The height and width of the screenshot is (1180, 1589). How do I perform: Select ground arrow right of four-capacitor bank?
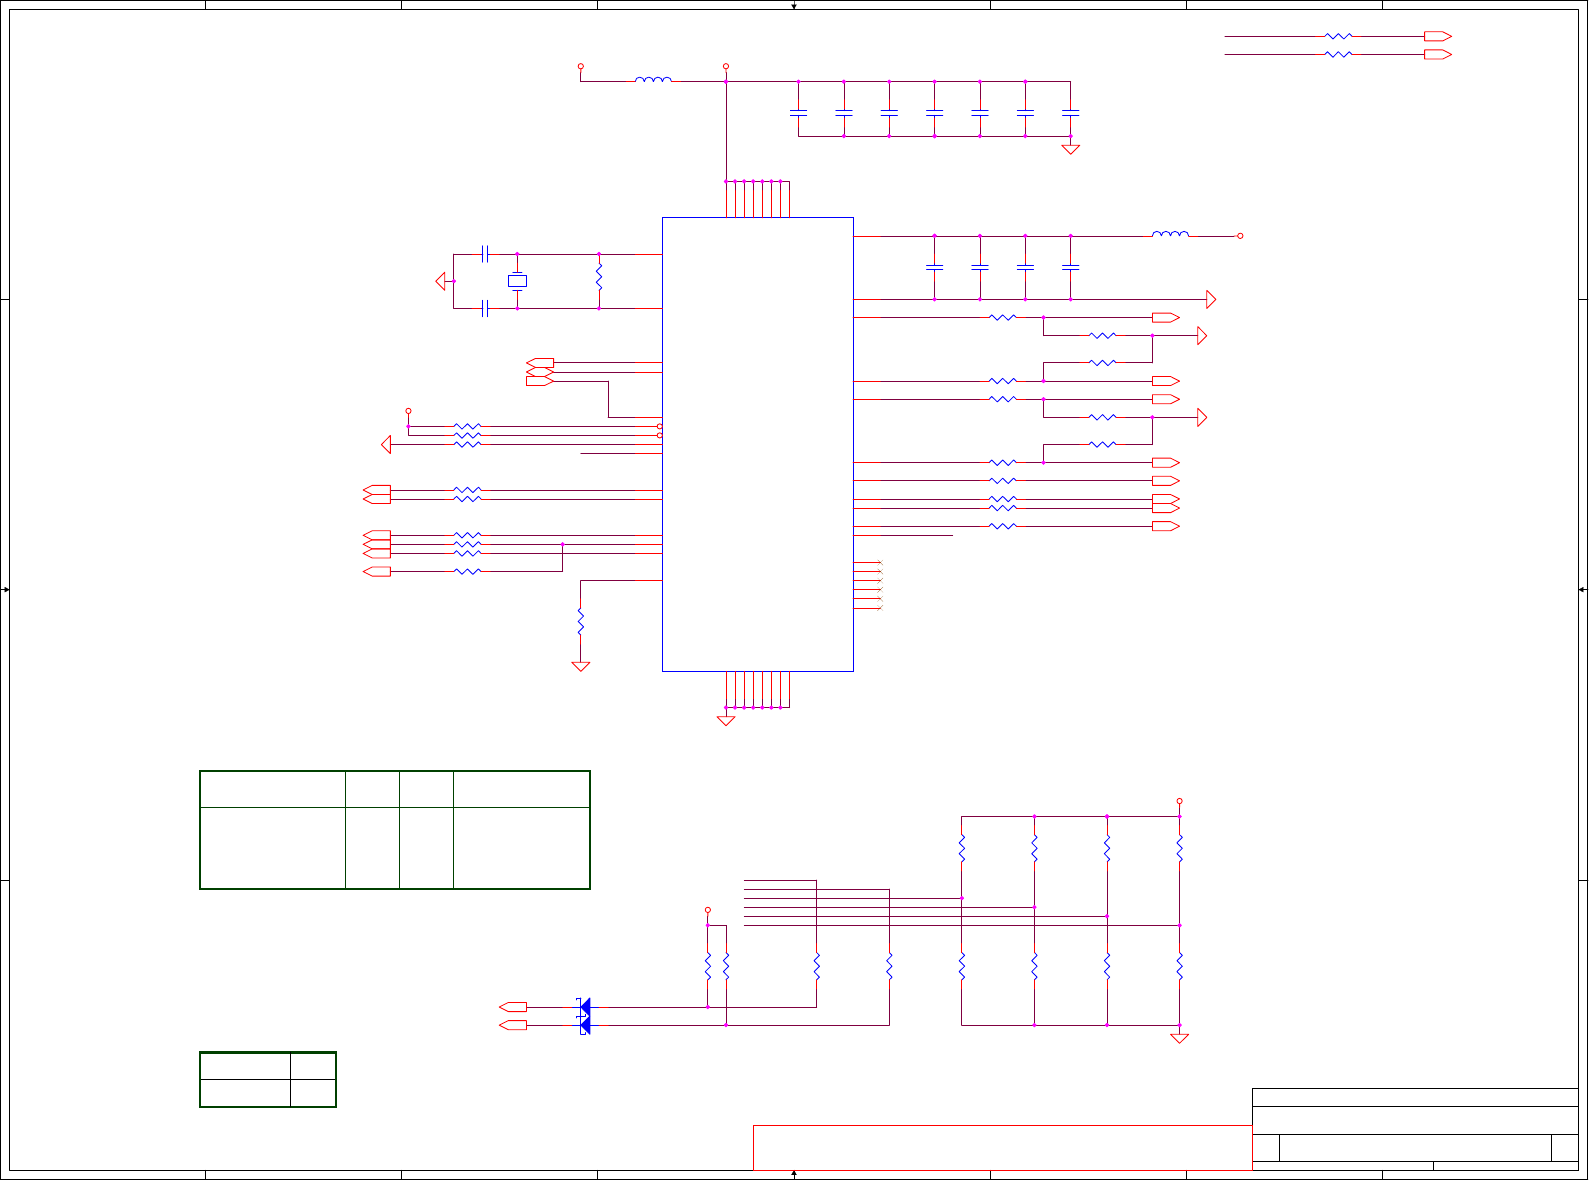[1211, 299]
